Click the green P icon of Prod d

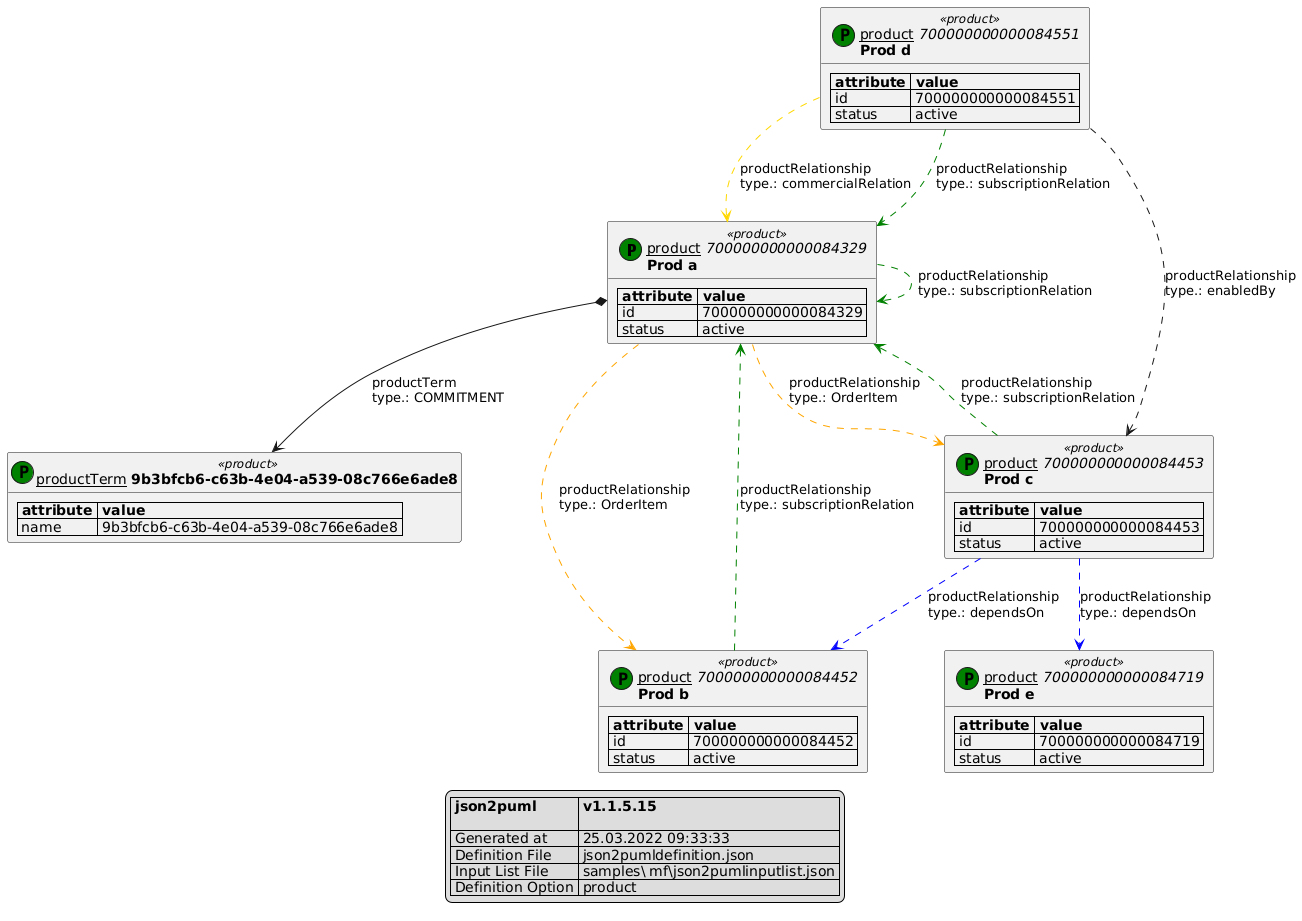(844, 35)
